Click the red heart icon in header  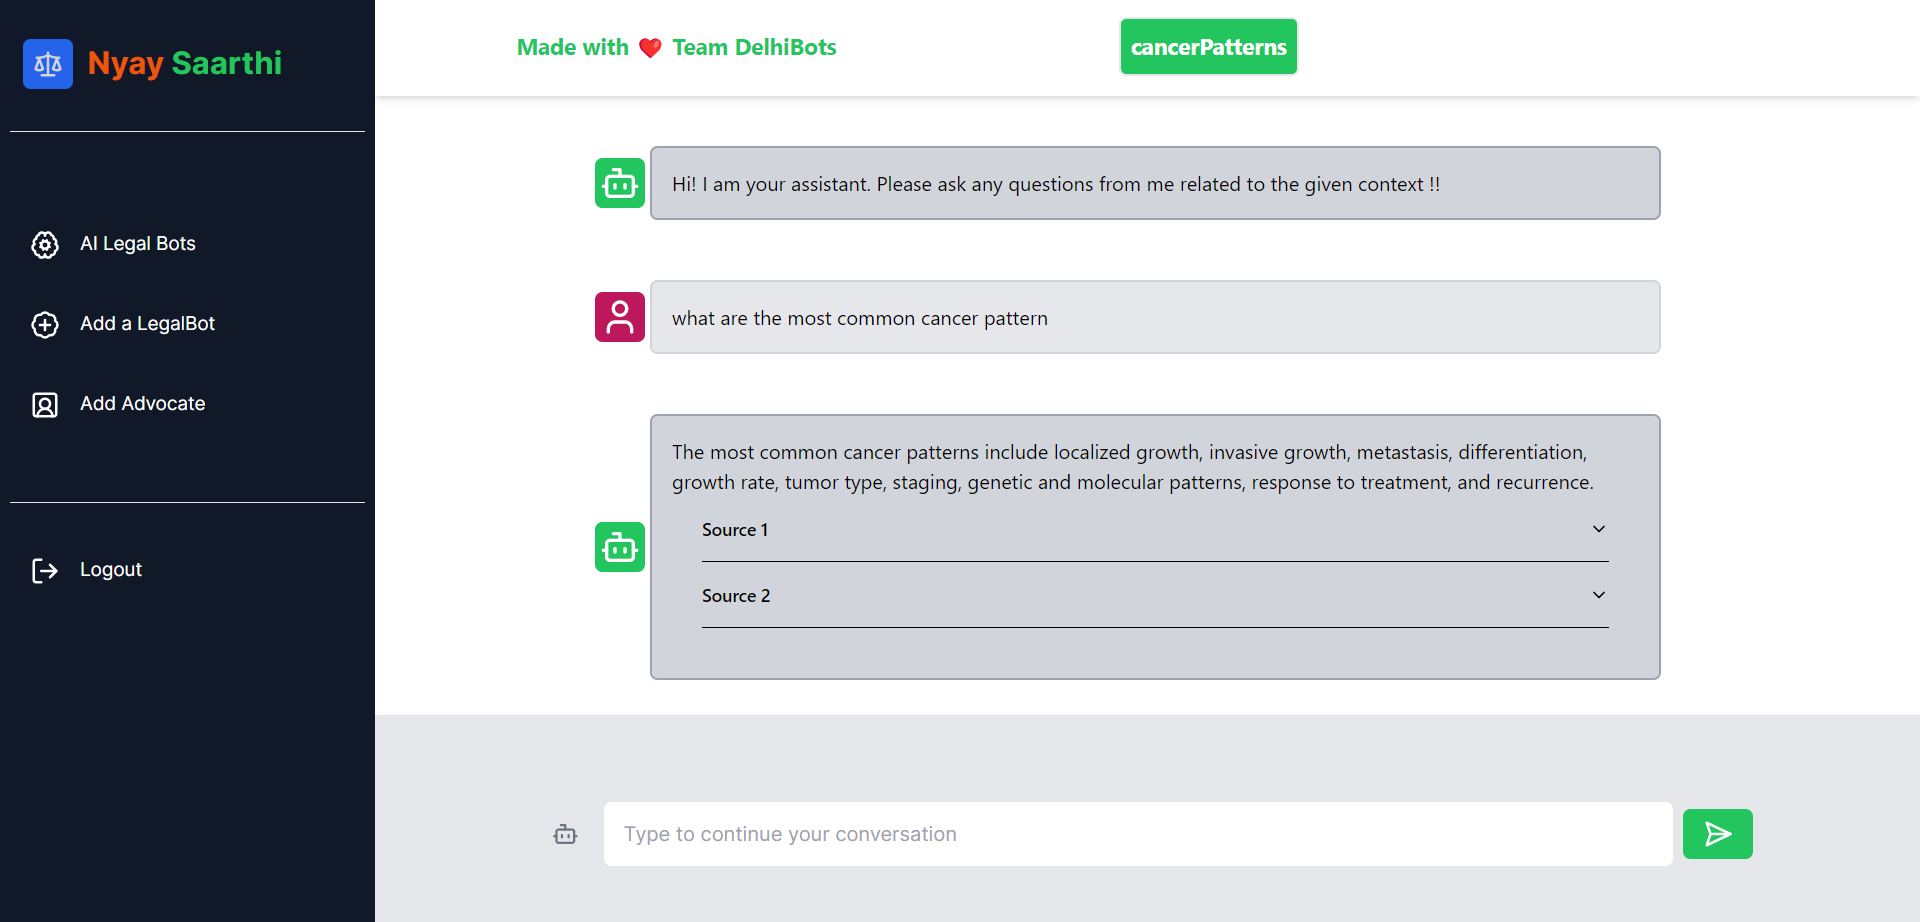tap(650, 48)
